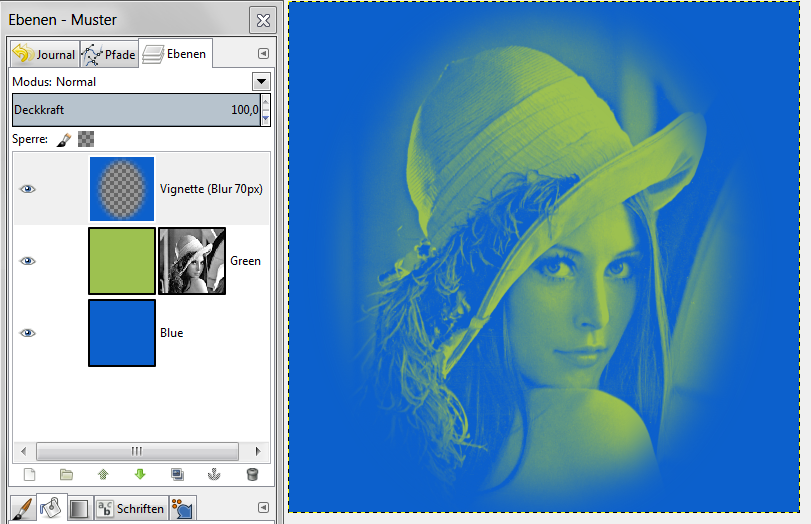Open the Pfade tab
811x524 pixels.
click(x=109, y=54)
